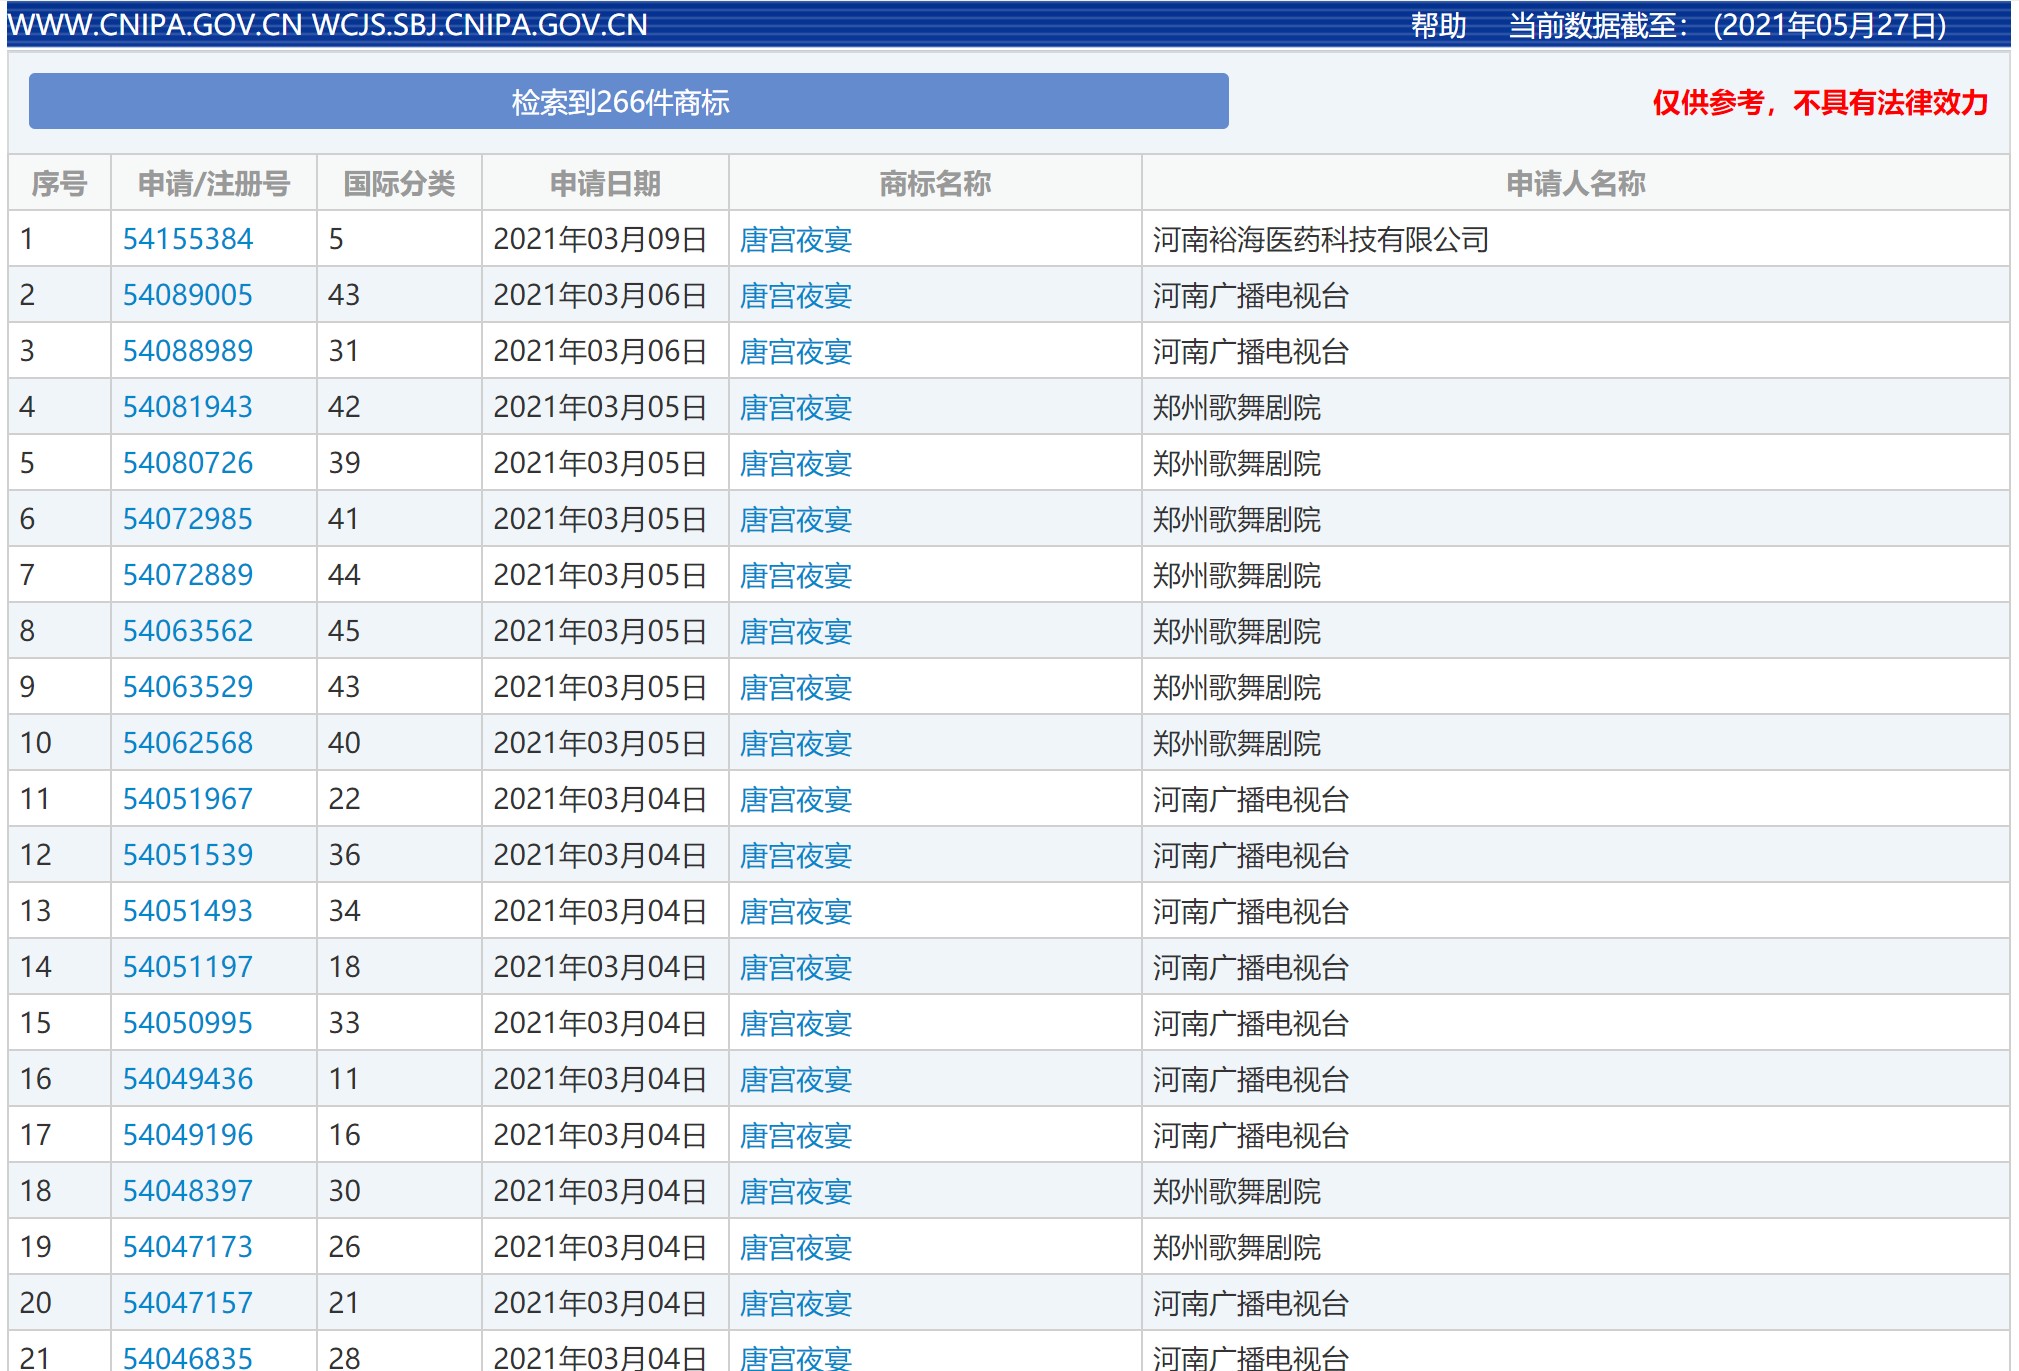Click the 国际分类 column header
The height and width of the screenshot is (1371, 2019).
(x=399, y=183)
